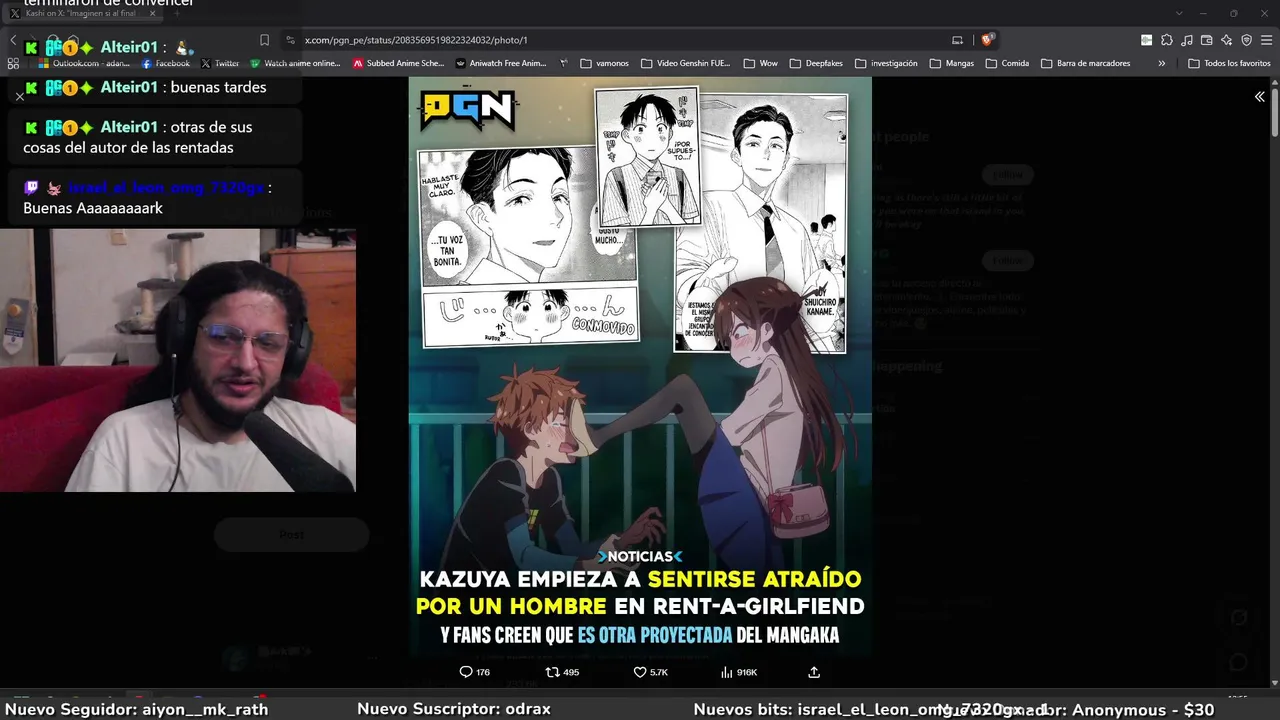Open the Wow bookmarks folder
The image size is (1280, 720).
coord(760,63)
